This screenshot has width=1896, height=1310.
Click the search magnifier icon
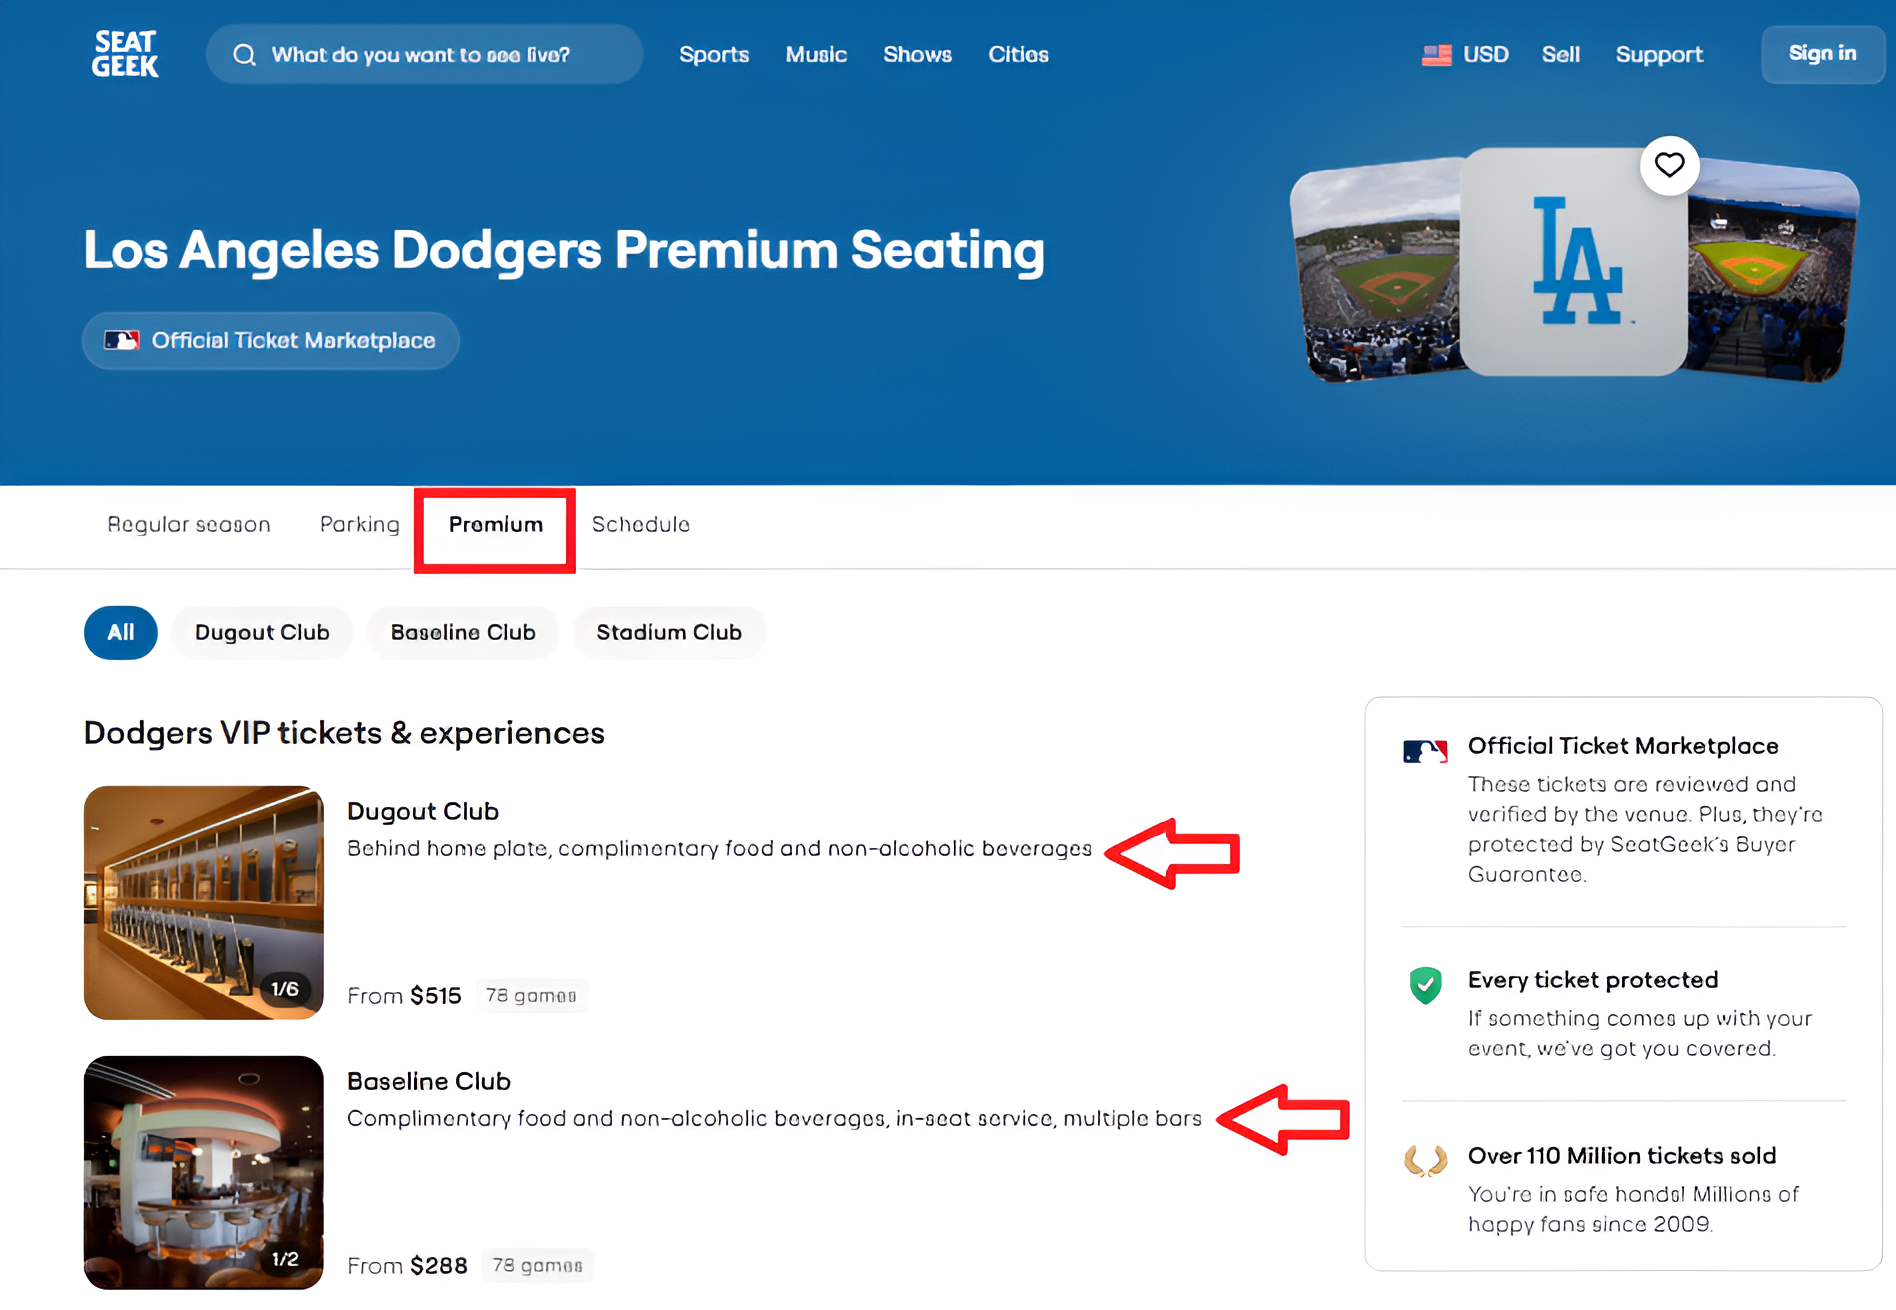click(x=245, y=55)
